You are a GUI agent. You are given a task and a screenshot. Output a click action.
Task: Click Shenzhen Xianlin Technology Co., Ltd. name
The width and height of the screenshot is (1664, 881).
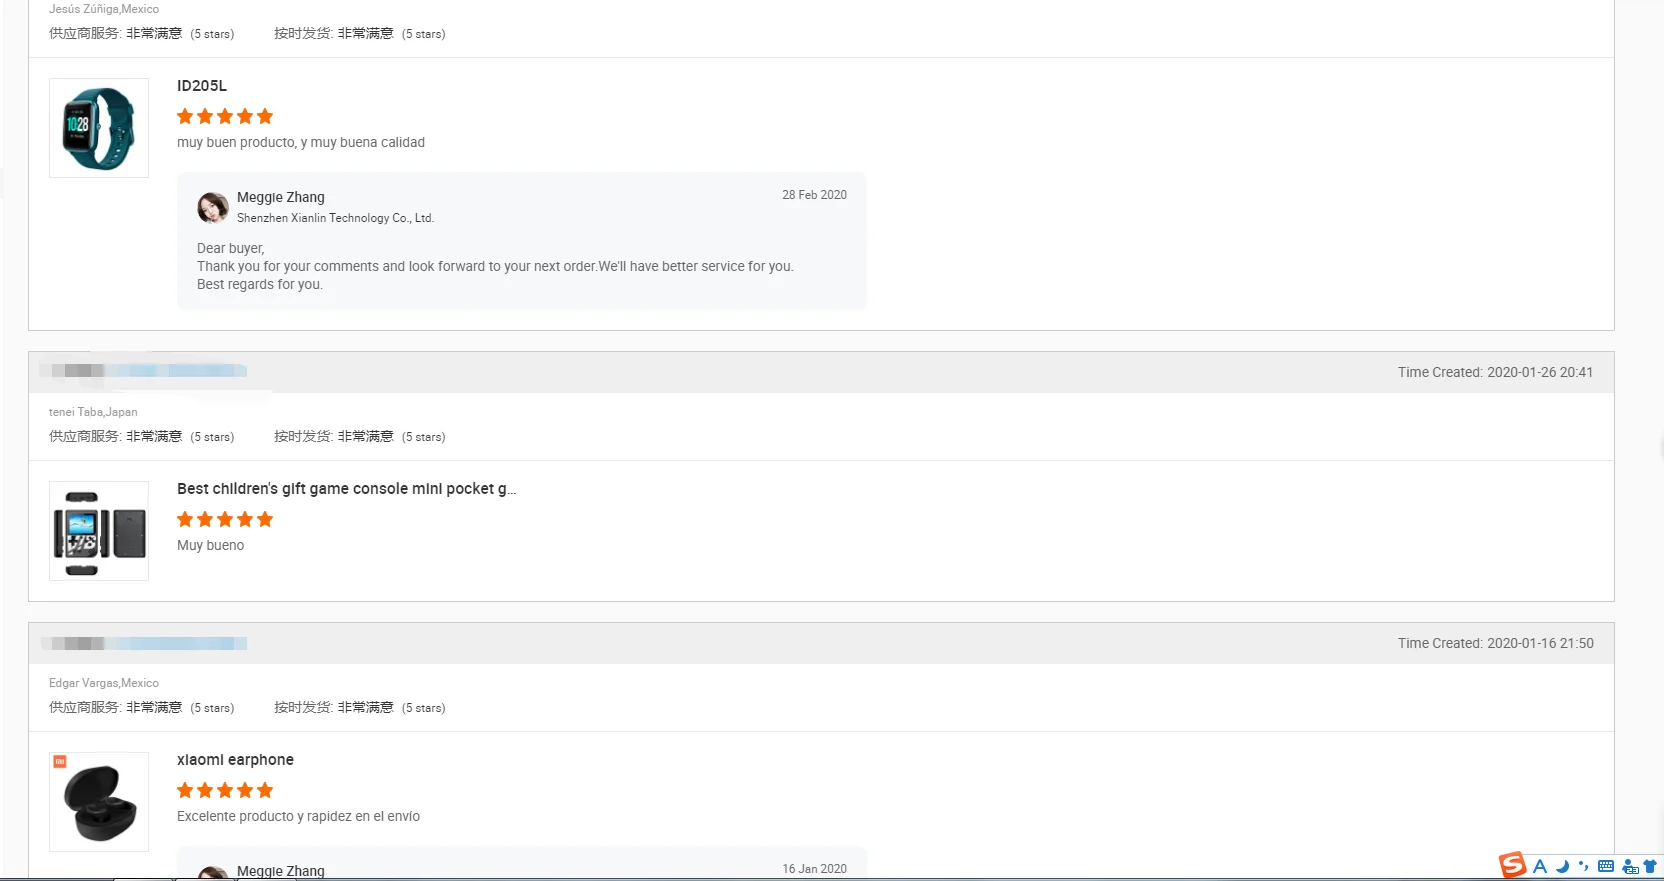(335, 218)
